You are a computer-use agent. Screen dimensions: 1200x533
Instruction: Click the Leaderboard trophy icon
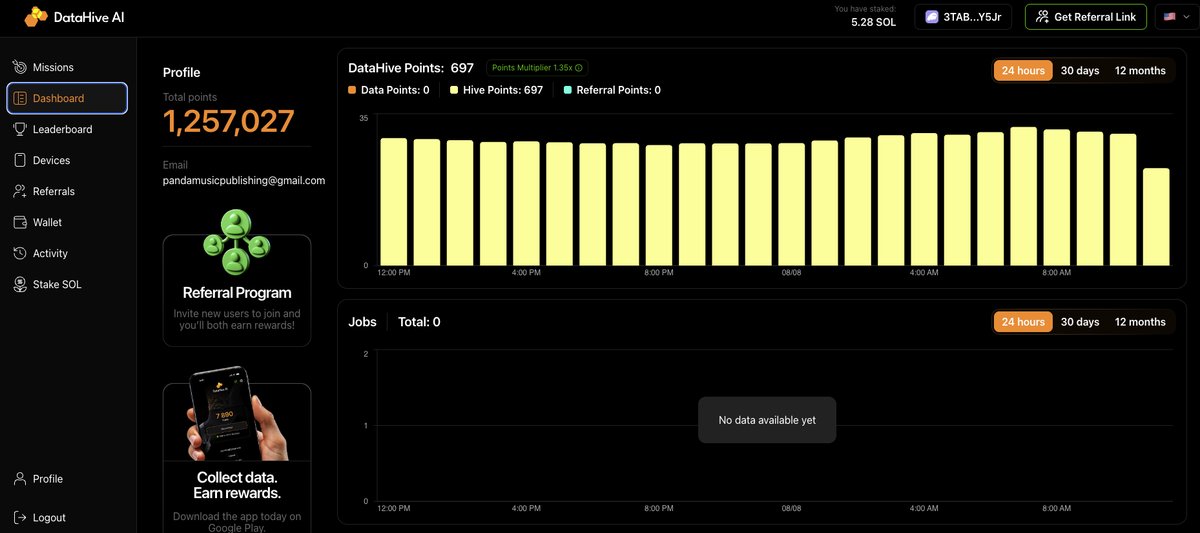pos(20,129)
